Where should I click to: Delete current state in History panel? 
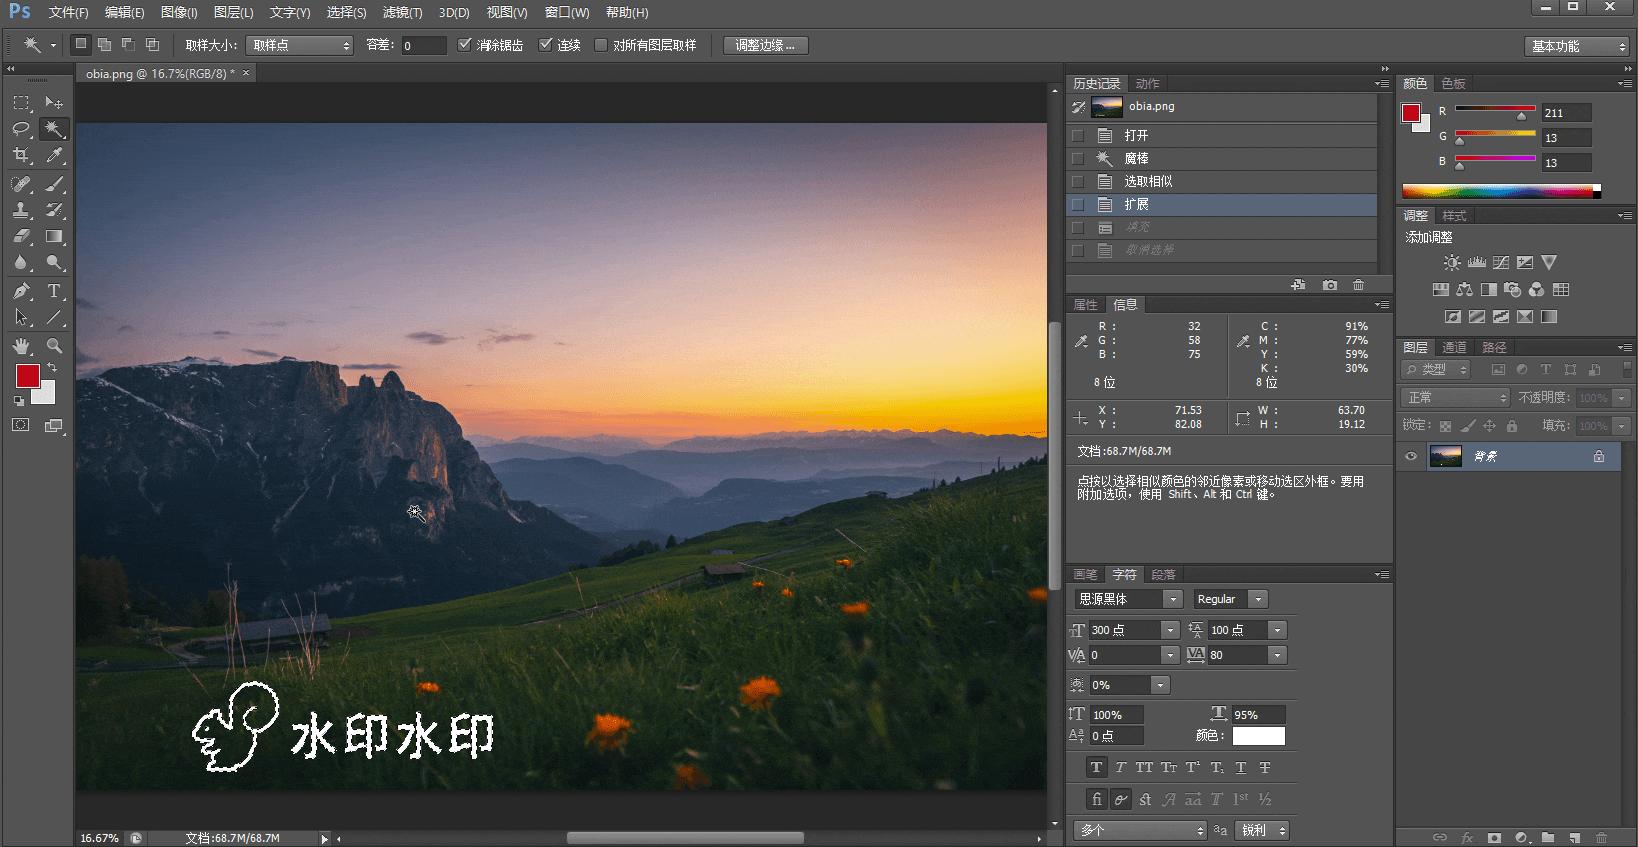(x=1358, y=285)
